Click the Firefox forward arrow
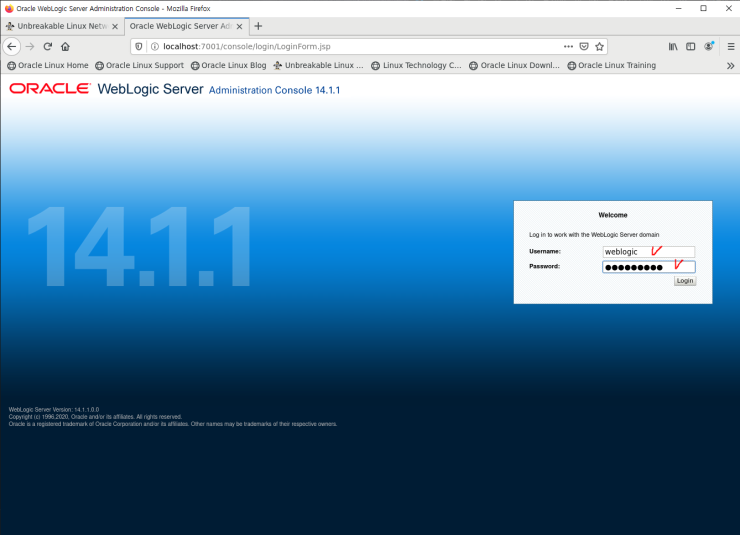The height and width of the screenshot is (535, 740). 30,46
